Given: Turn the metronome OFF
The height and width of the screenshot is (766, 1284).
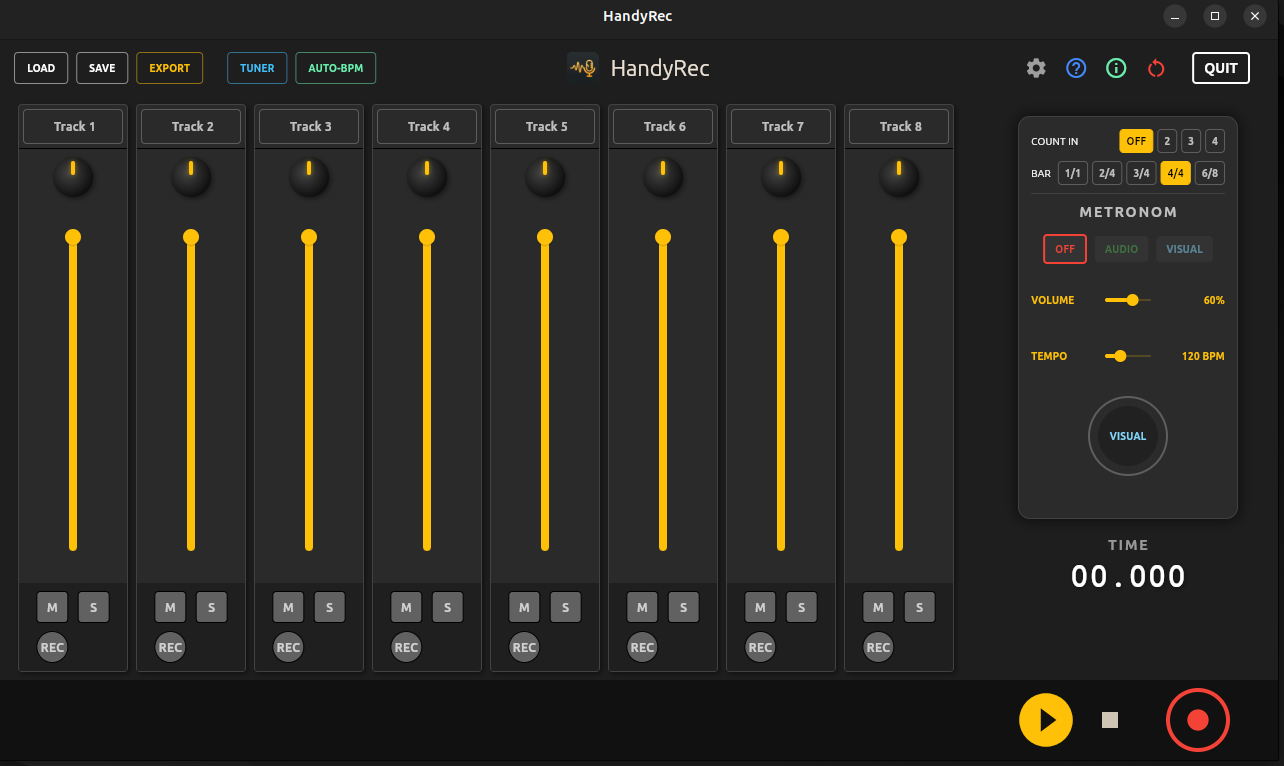Looking at the screenshot, I should pos(1064,248).
